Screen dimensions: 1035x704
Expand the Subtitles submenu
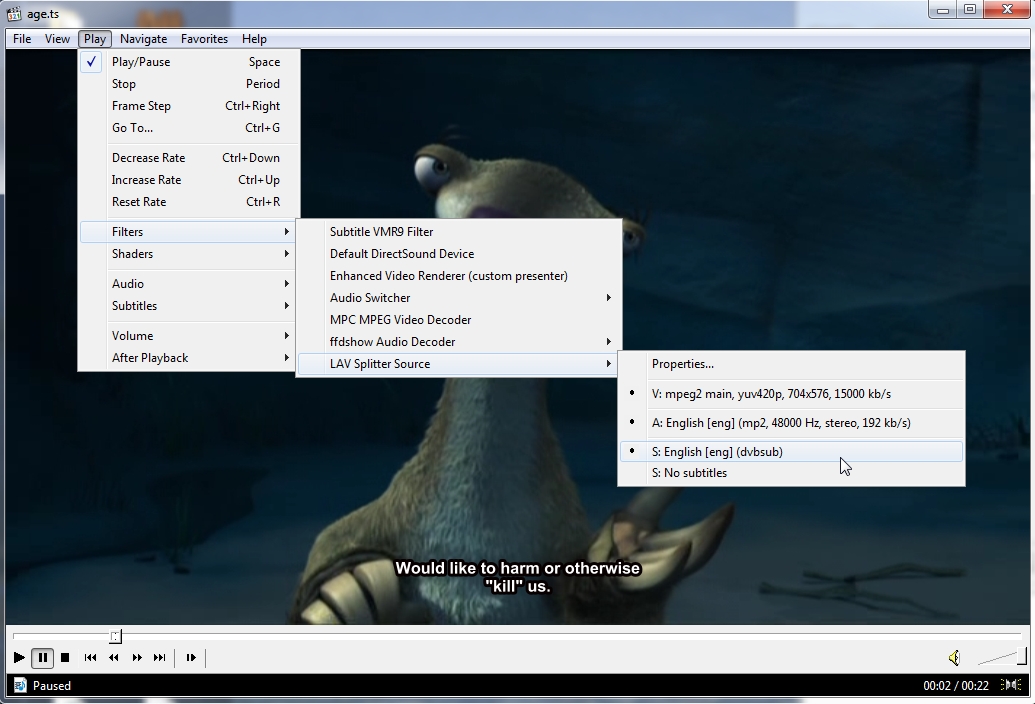(x=189, y=306)
